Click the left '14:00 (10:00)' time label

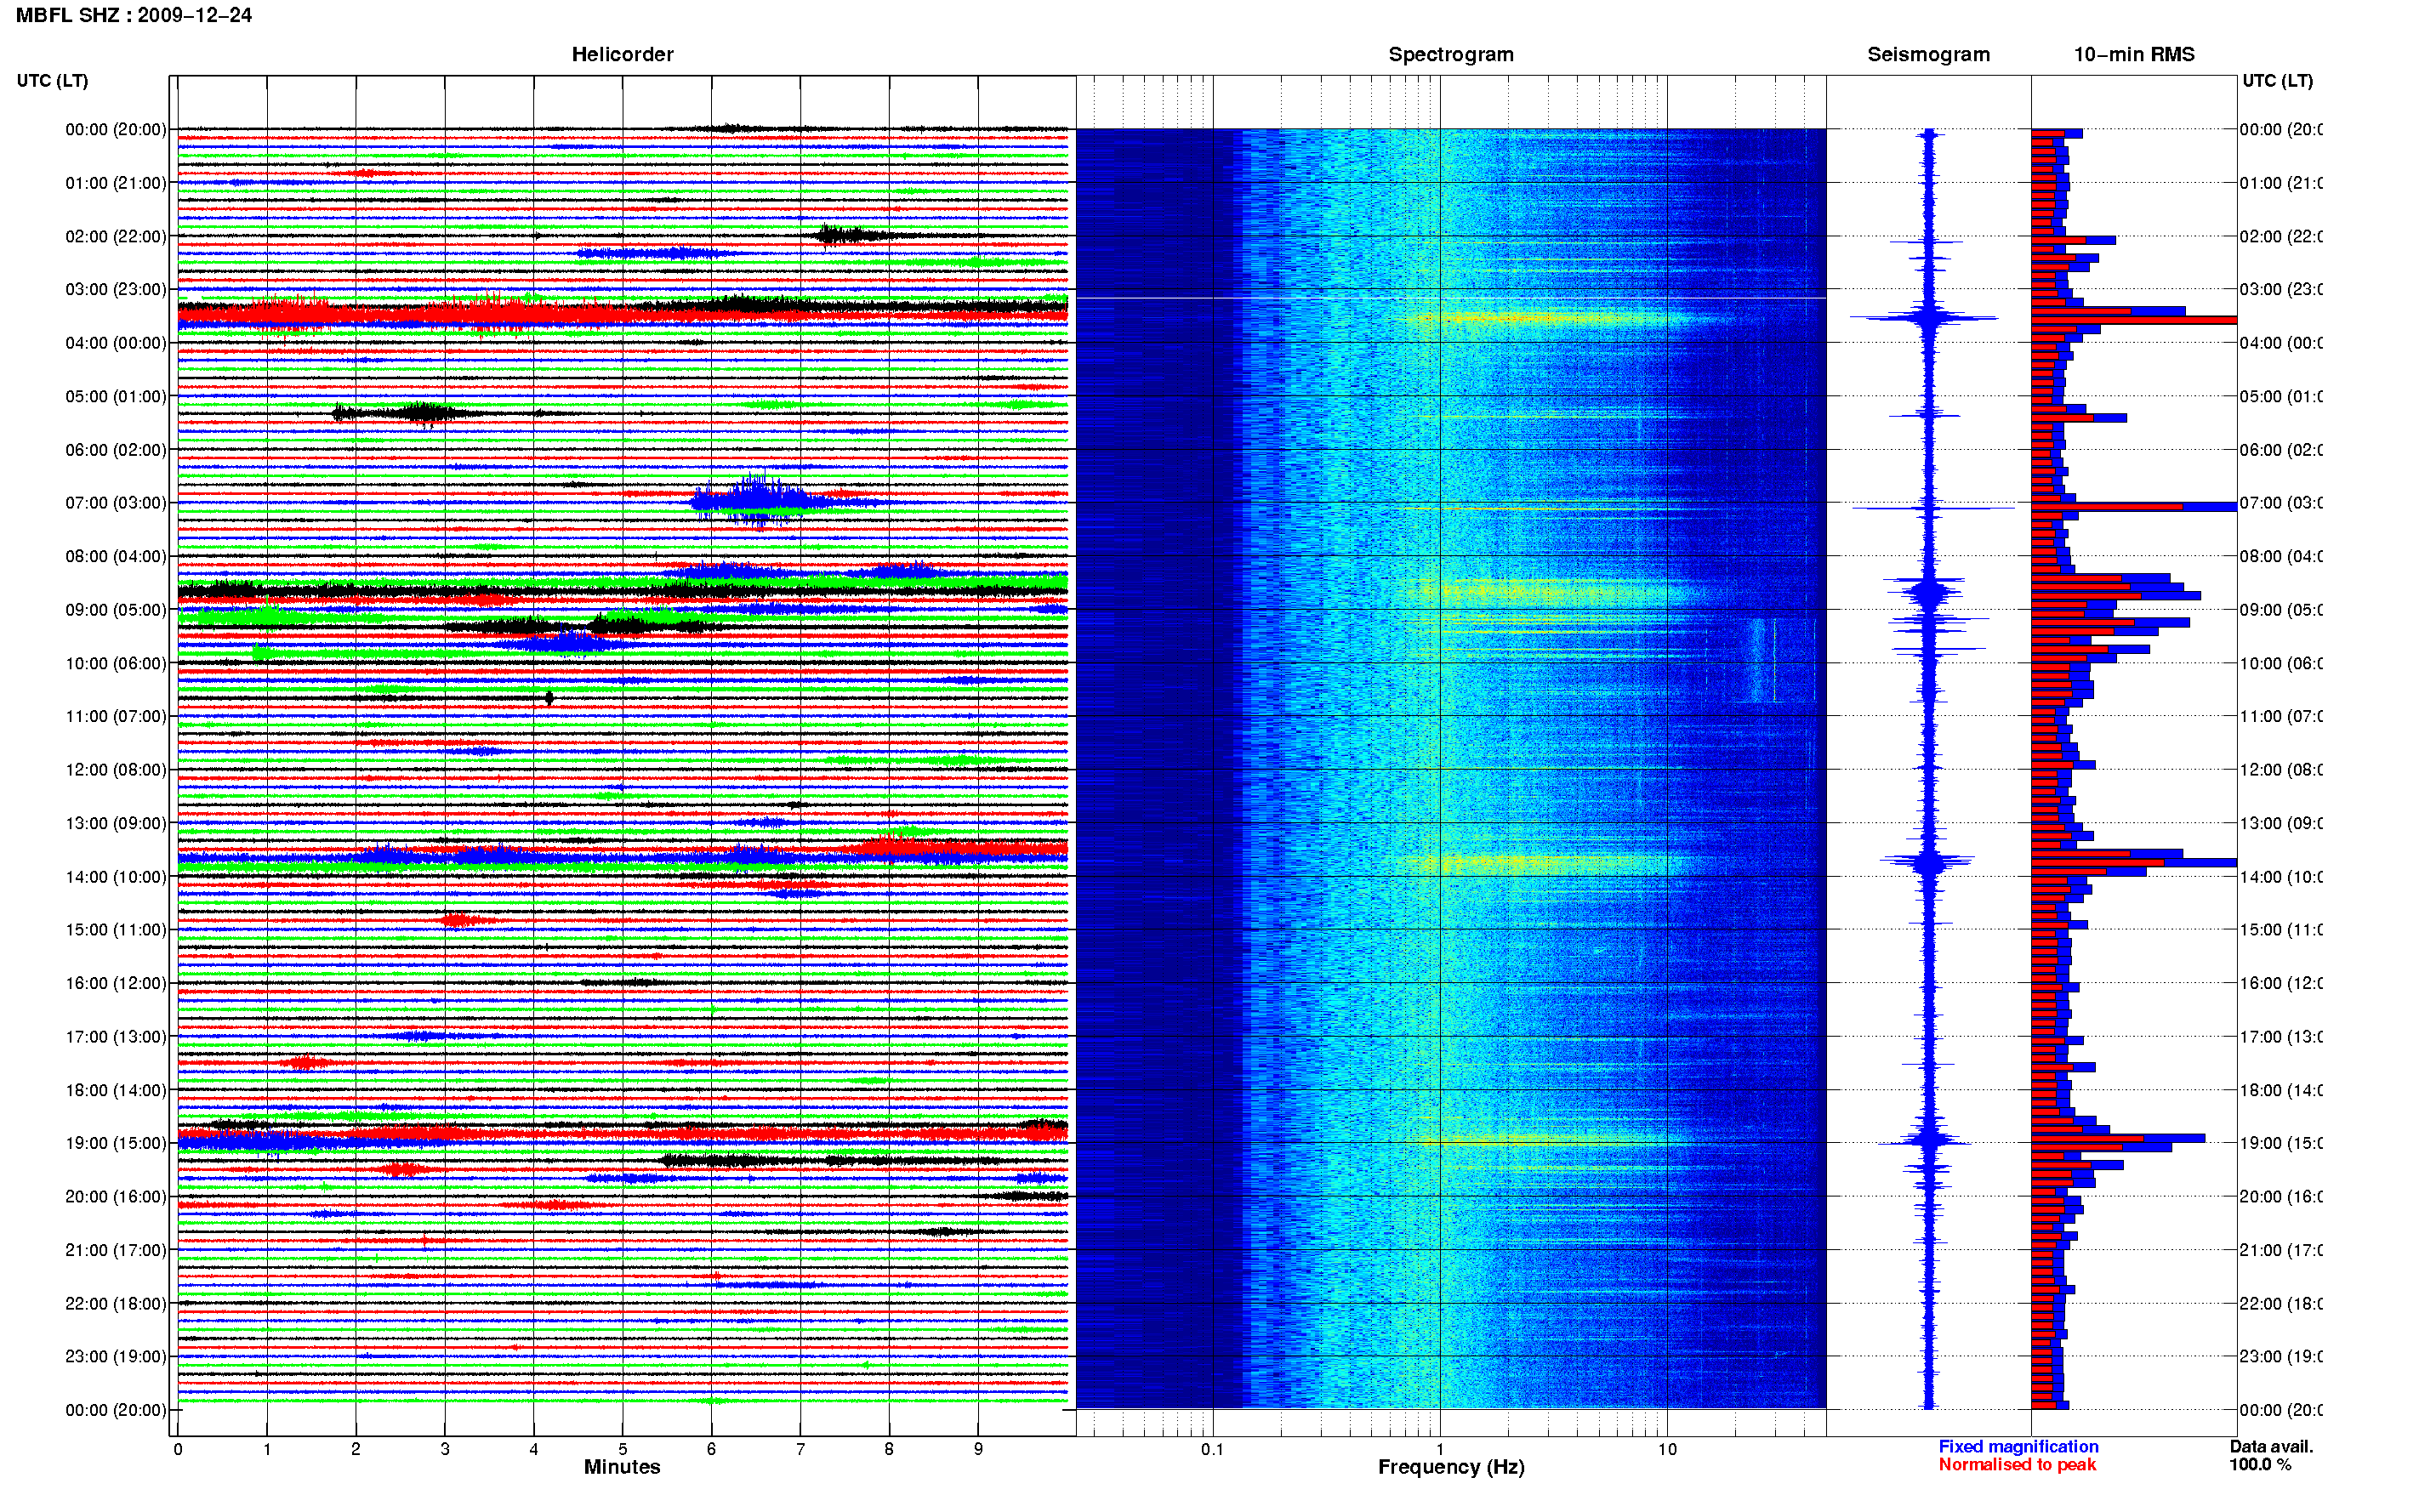tap(116, 877)
